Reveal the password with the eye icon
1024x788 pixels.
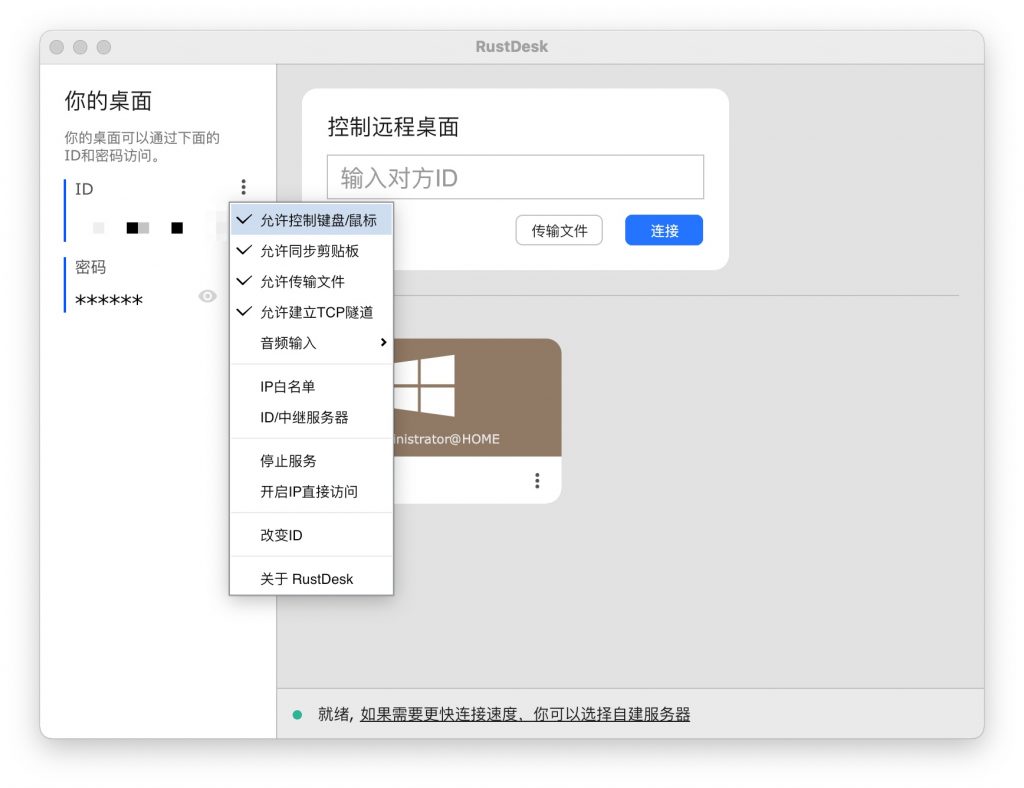207,296
